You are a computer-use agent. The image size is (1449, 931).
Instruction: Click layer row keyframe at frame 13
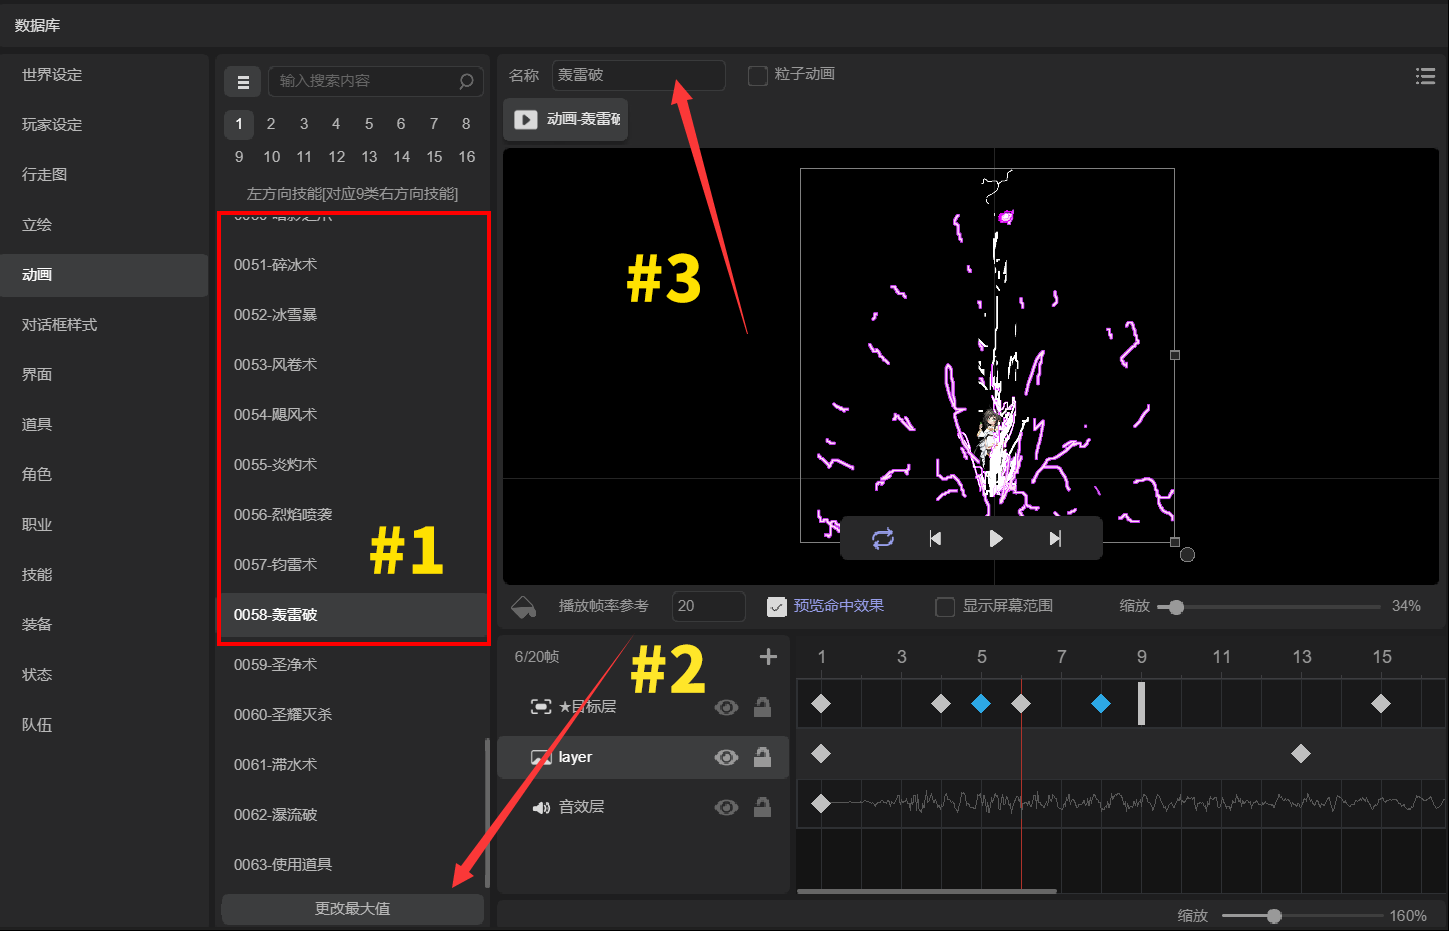pyautogui.click(x=1301, y=754)
